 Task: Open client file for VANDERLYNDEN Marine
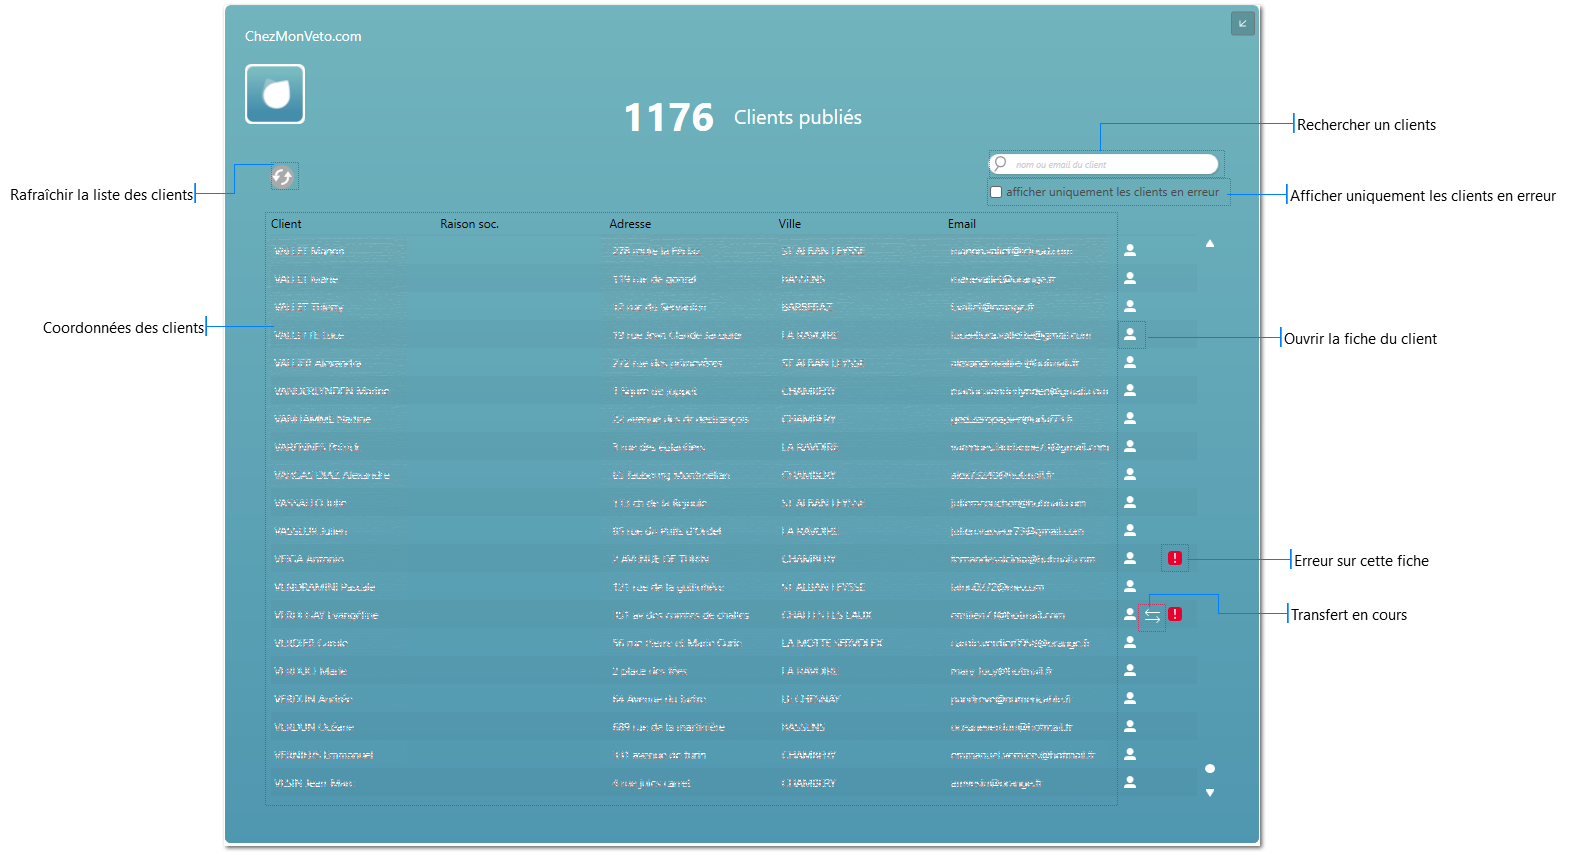[1130, 390]
